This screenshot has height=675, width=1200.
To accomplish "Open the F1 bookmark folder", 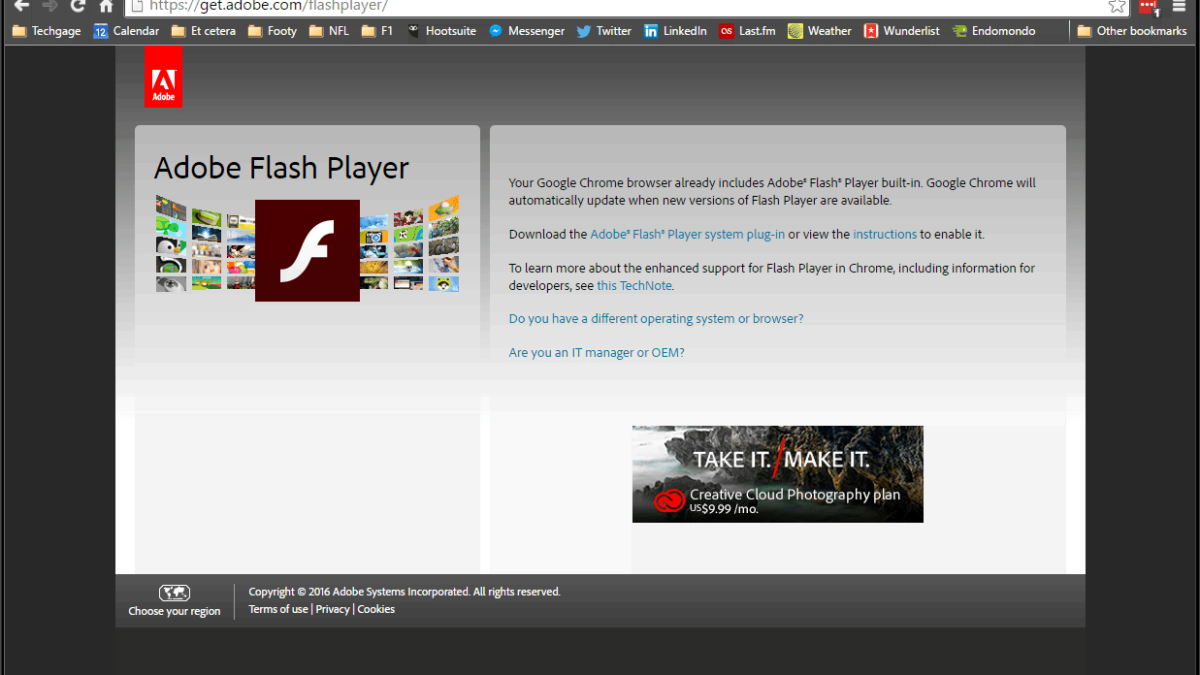I will (x=377, y=31).
